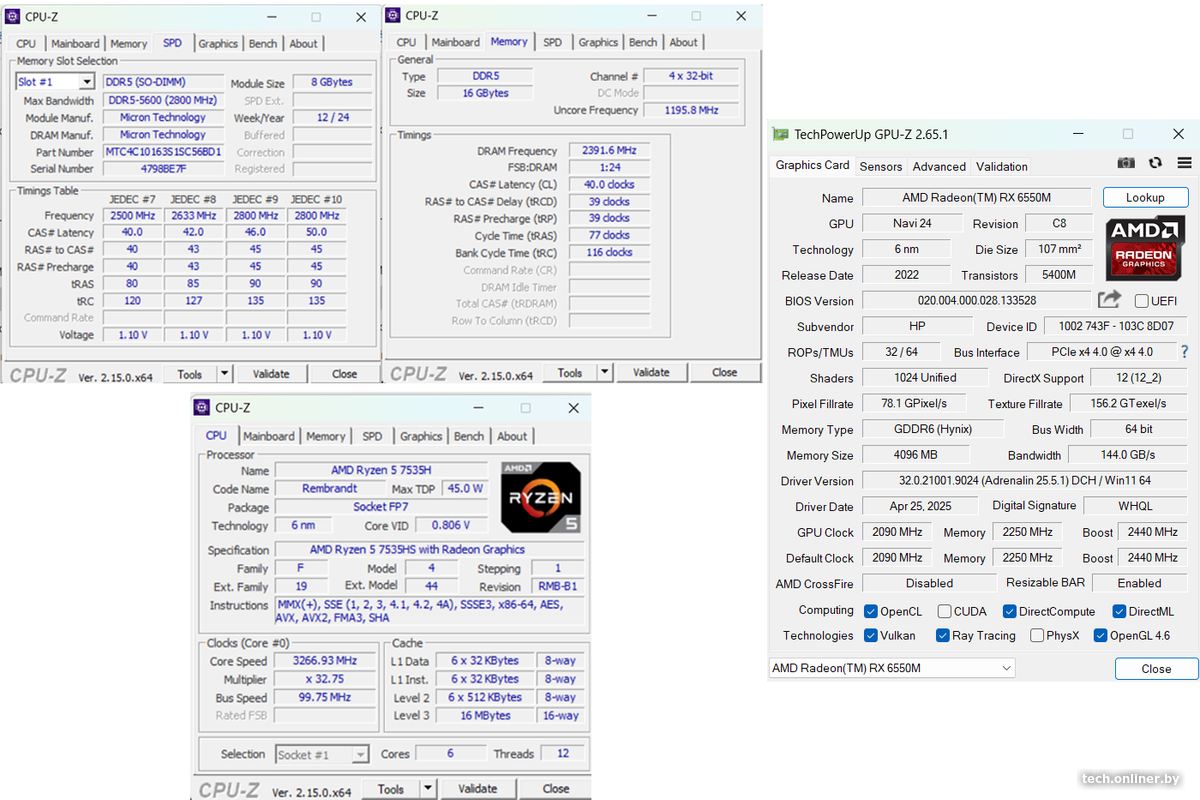Open Tools dropdown arrow in CPU window
The height and width of the screenshot is (800, 1200).
coord(430,788)
